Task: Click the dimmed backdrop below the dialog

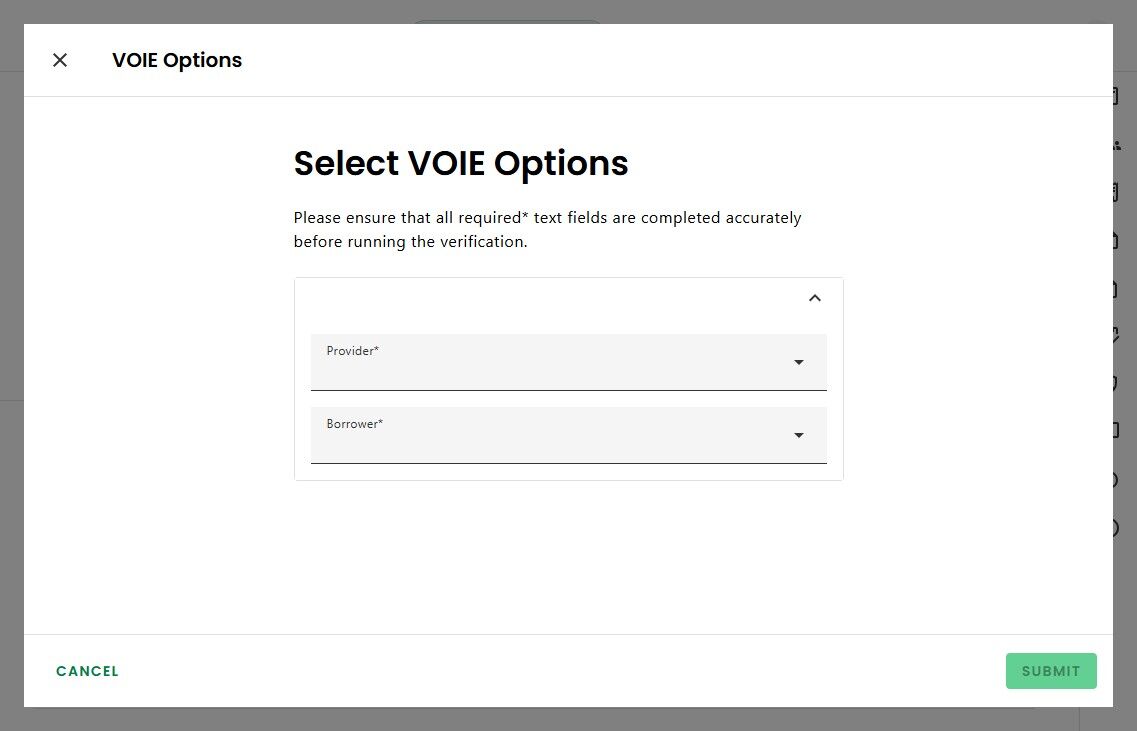Action: pos(568,720)
